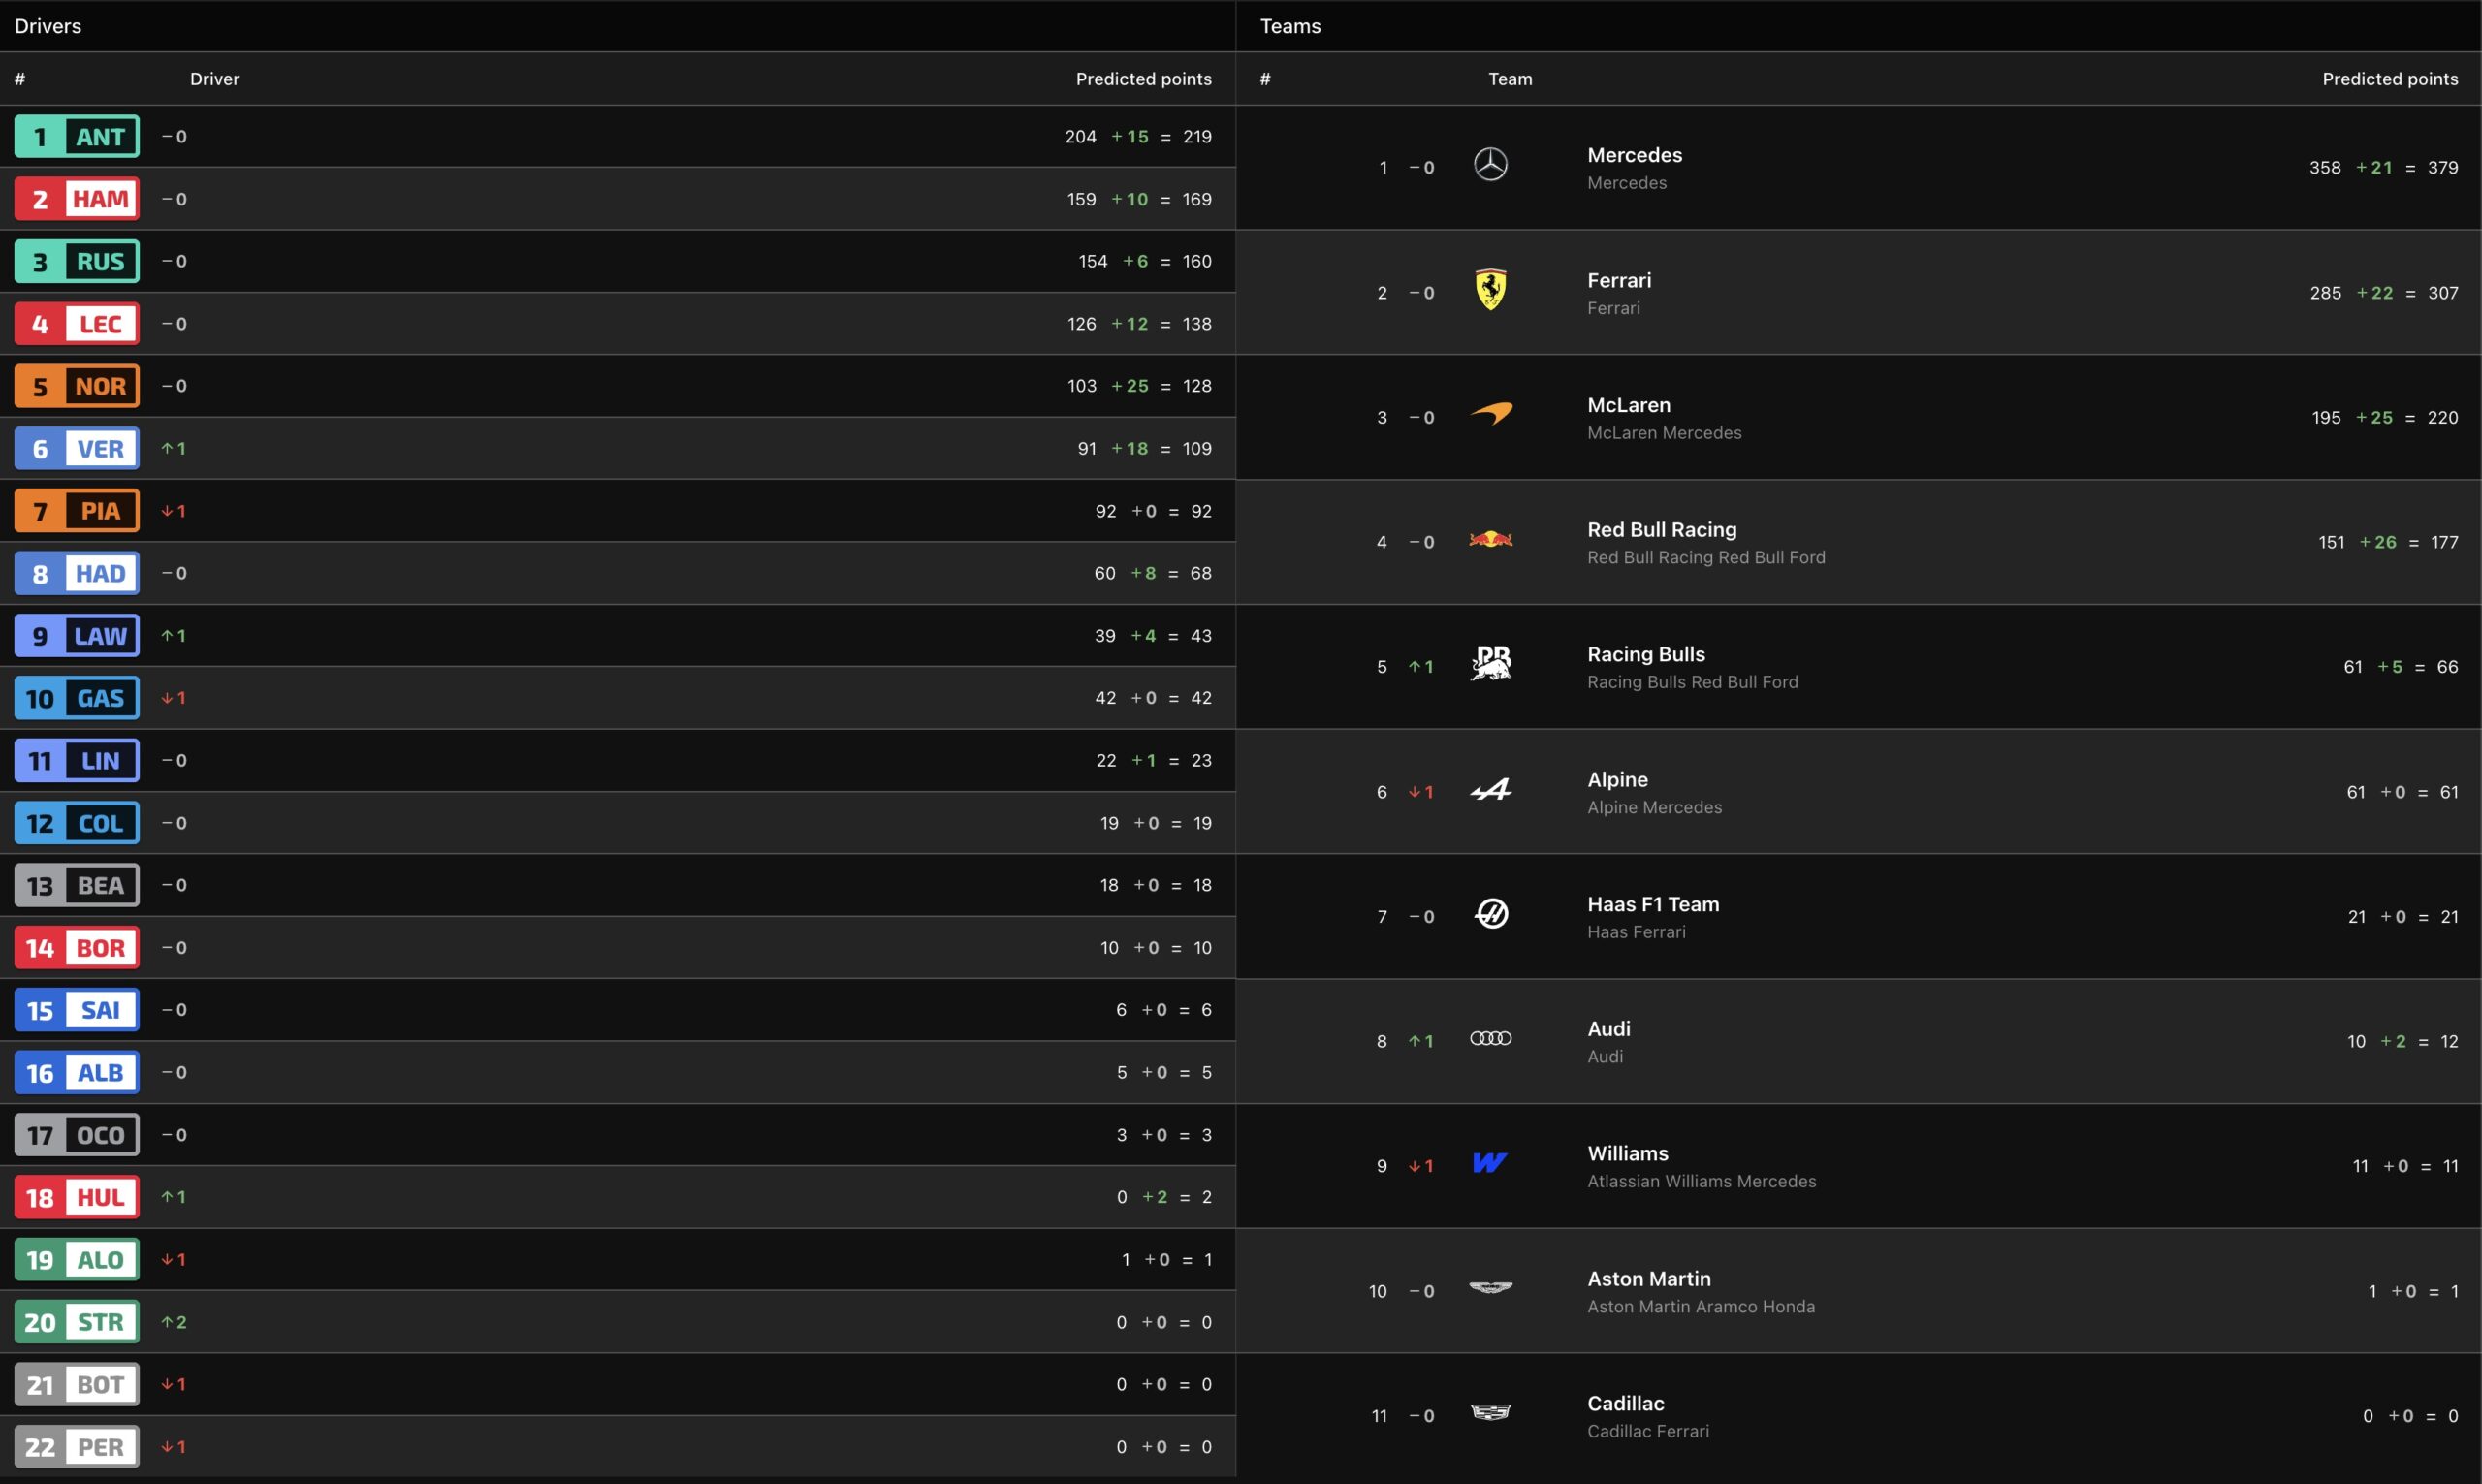
Task: Click the Haas F1 Team logo
Action: pyautogui.click(x=1491, y=914)
